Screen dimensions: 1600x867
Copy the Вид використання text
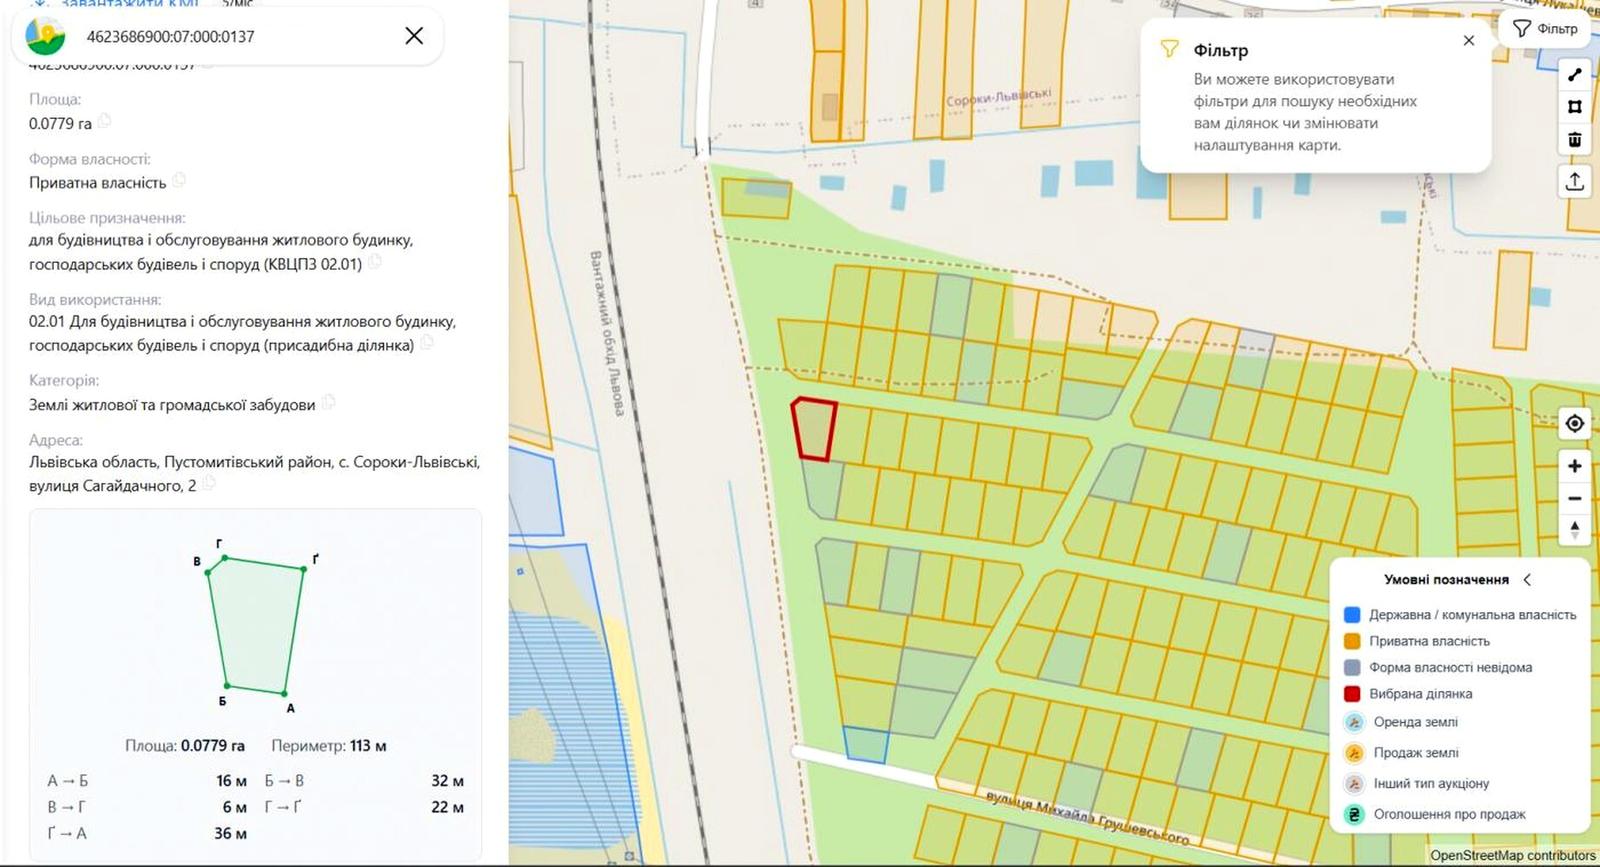[427, 344]
